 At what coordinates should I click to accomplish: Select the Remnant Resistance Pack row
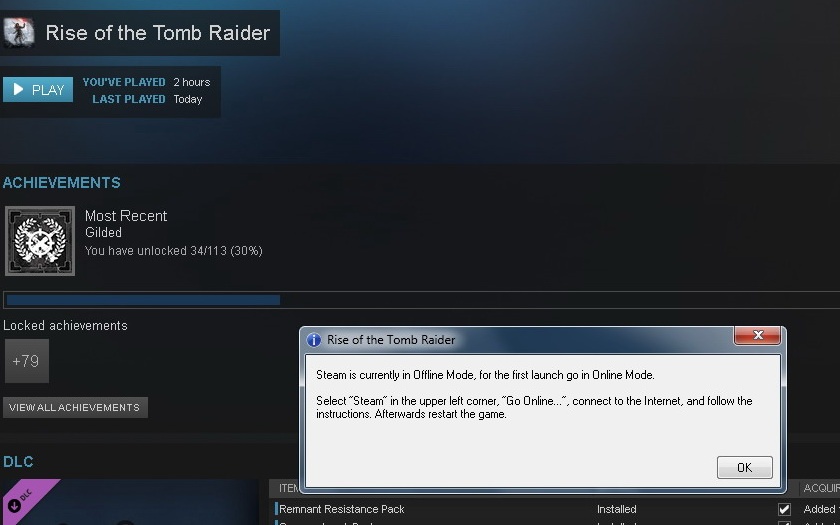554,509
